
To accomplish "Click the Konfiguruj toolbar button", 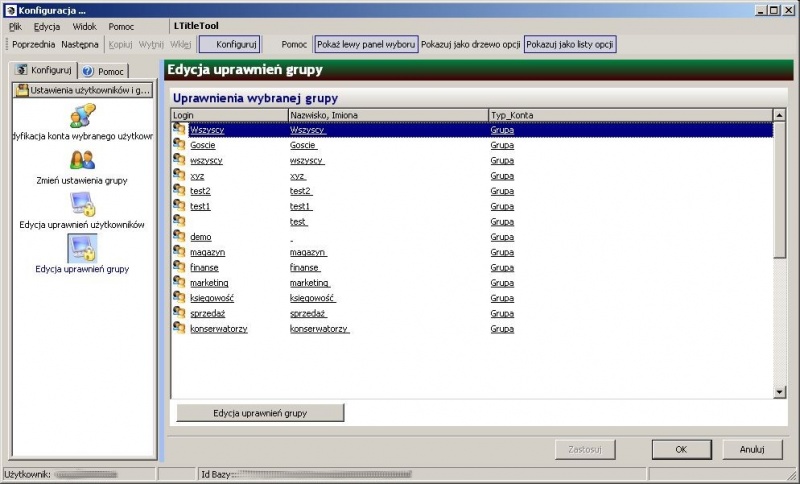I will pos(230,44).
